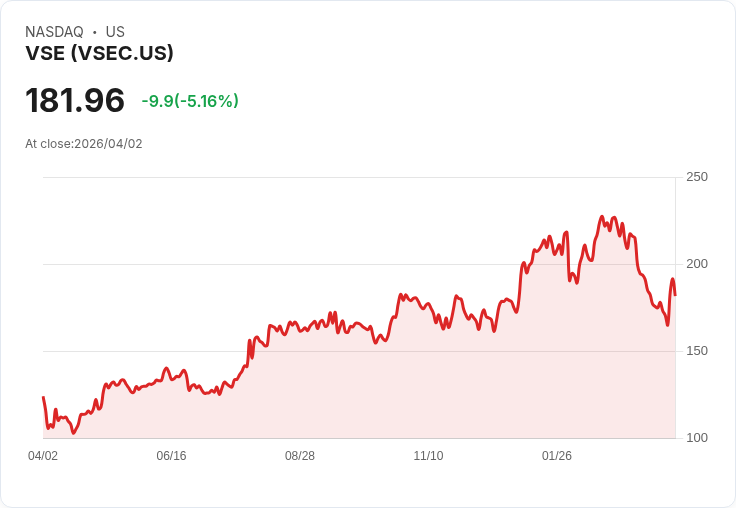Select the US market label
The width and height of the screenshot is (736, 508).
[x=115, y=32]
